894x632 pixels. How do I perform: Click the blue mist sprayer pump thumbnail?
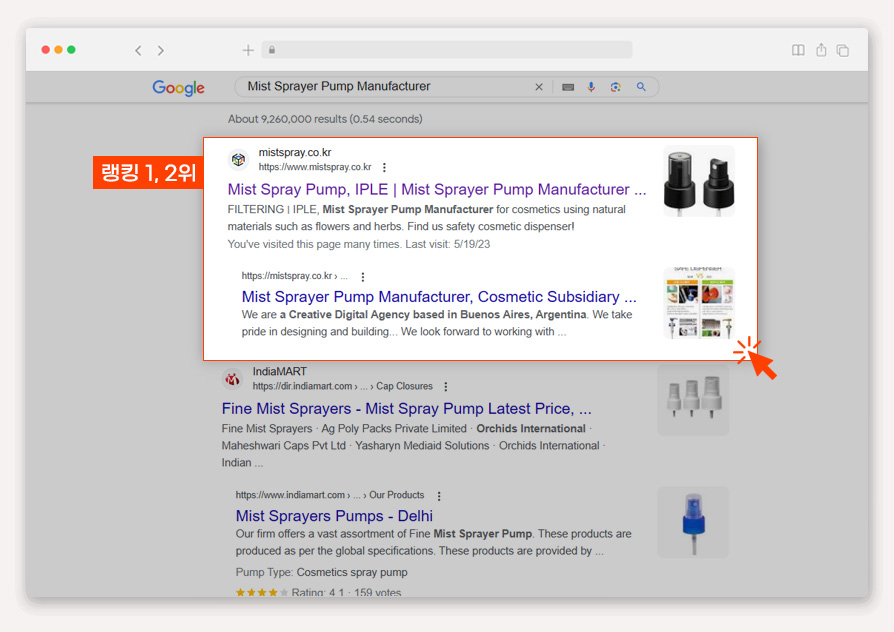click(693, 522)
